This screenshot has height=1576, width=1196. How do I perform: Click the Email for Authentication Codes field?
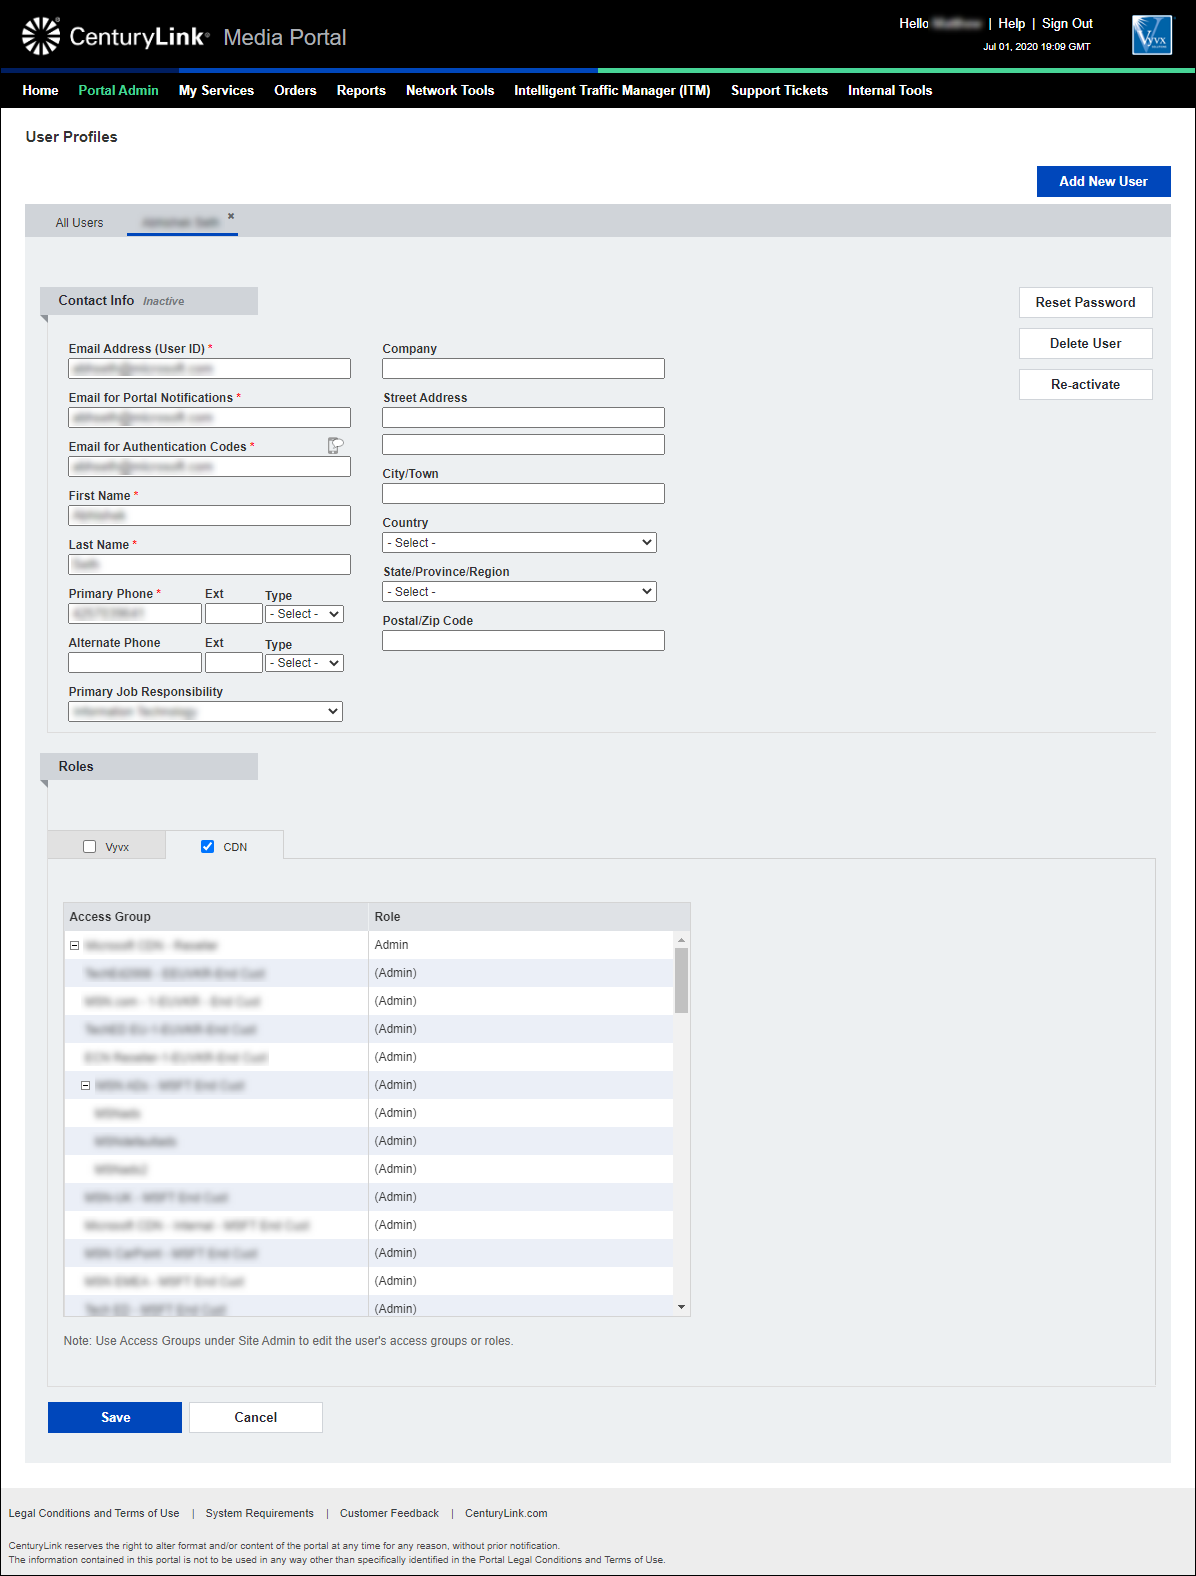pyautogui.click(x=209, y=466)
